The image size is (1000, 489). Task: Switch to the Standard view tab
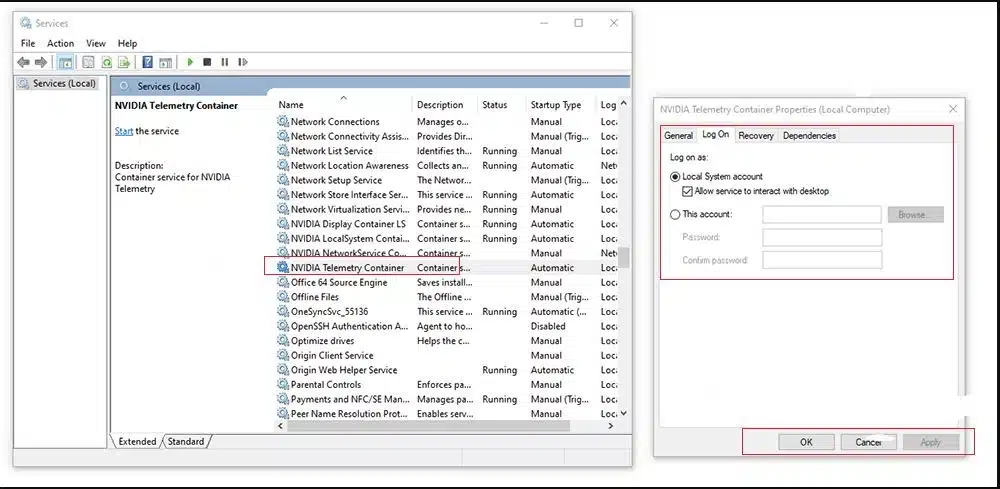pos(186,441)
